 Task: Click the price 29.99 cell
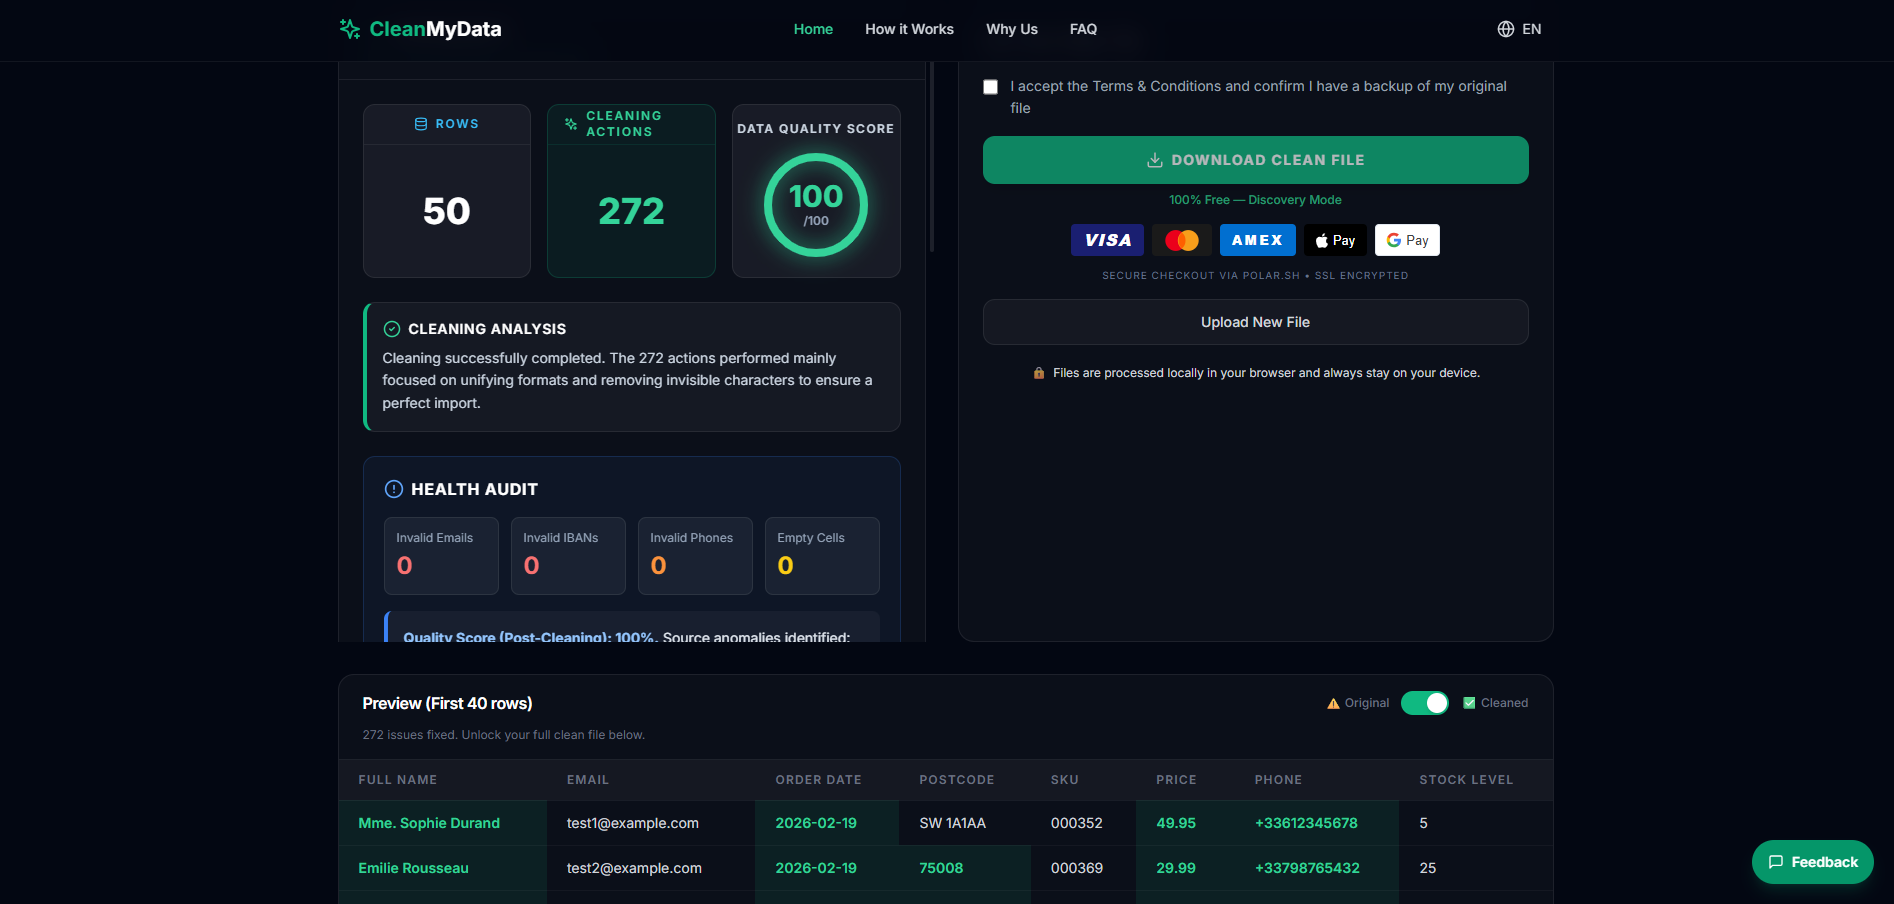1185,868
